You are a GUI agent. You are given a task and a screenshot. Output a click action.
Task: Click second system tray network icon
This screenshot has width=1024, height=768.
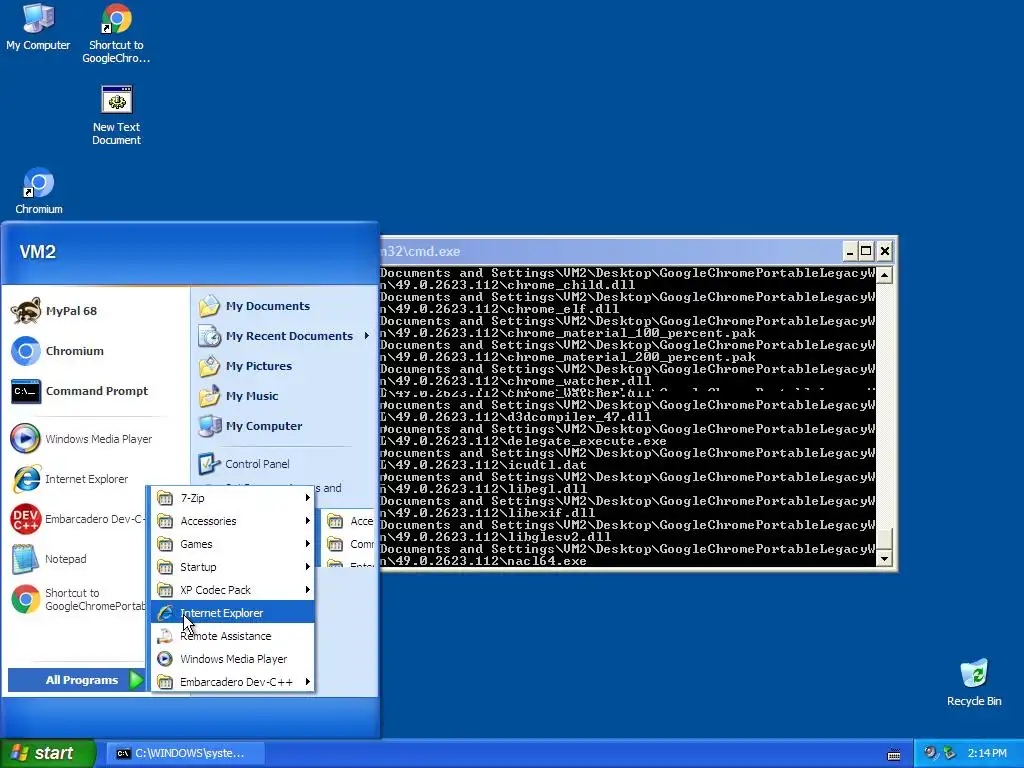(950, 753)
